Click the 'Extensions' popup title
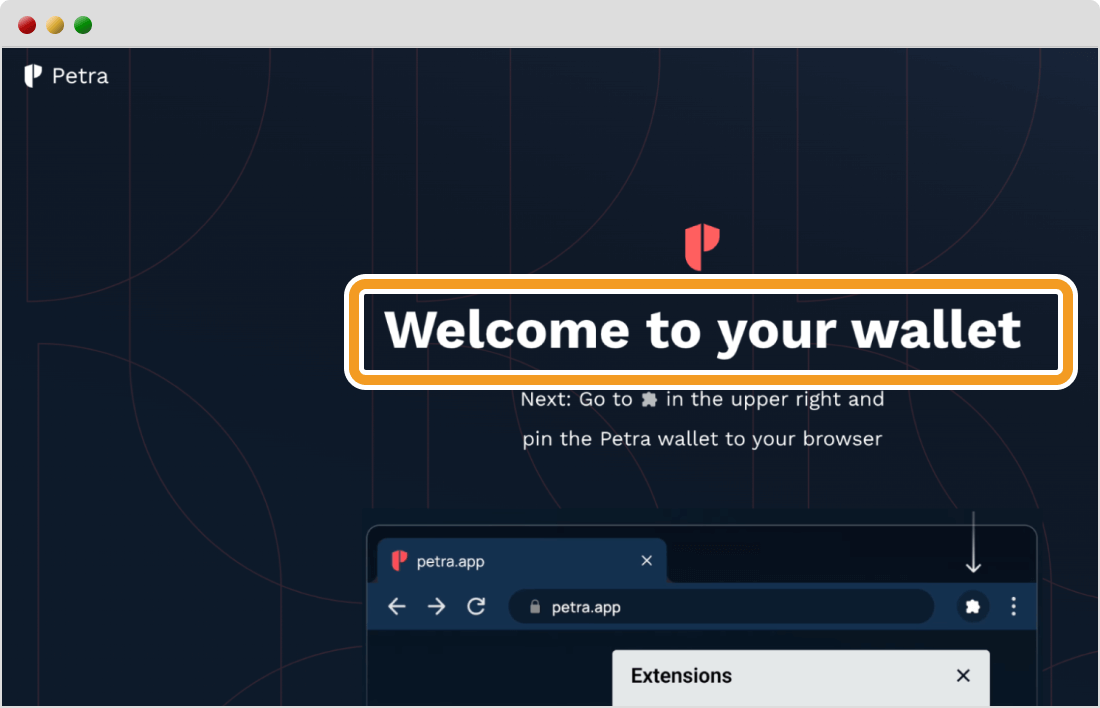Viewport: 1100px width, 708px height. click(x=681, y=676)
